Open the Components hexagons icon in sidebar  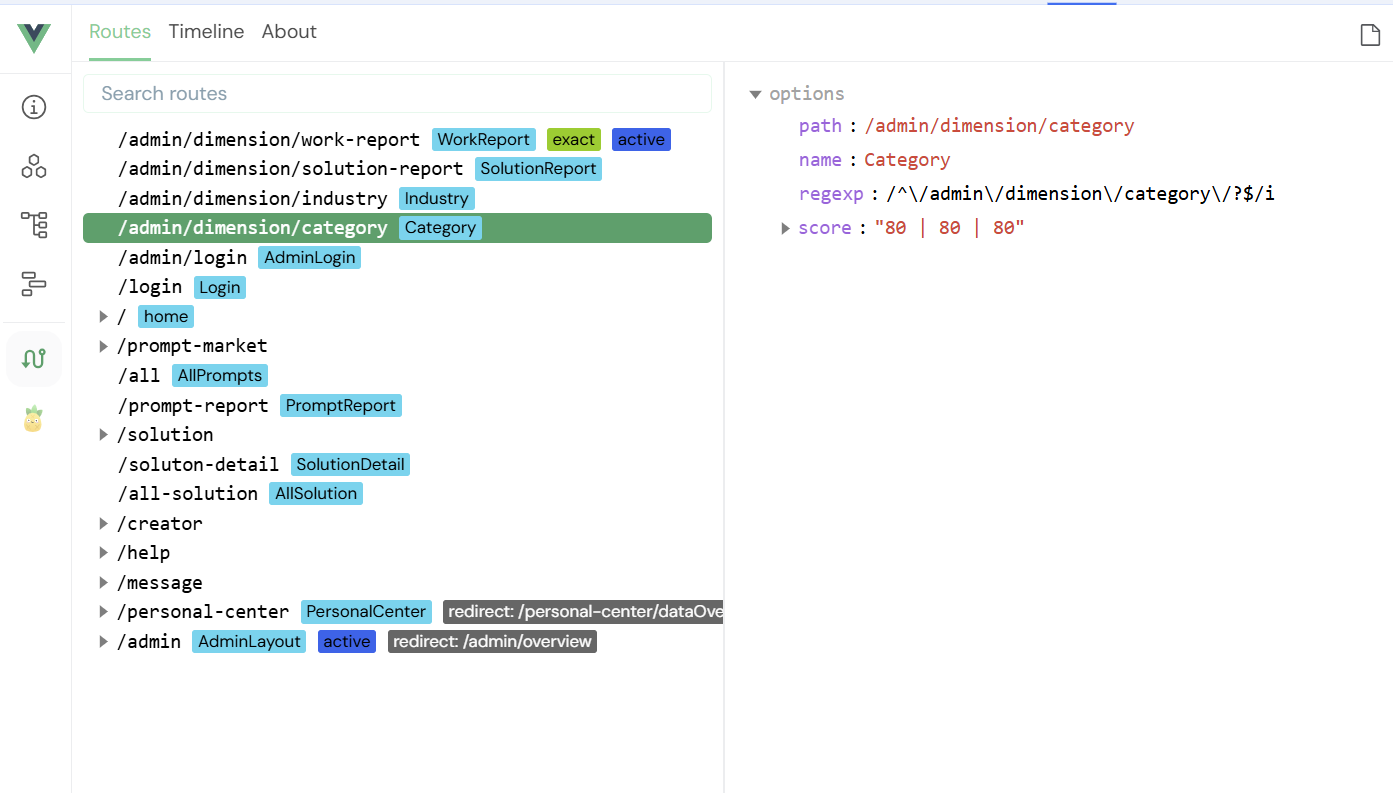34,166
